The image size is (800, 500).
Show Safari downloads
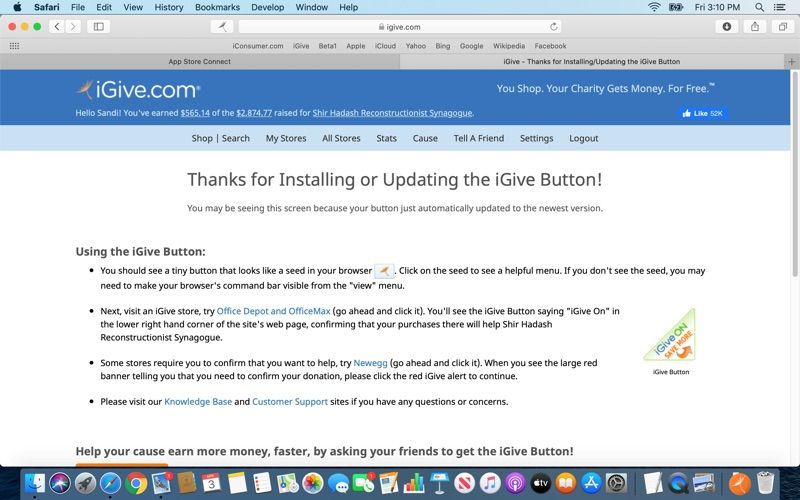point(727,27)
